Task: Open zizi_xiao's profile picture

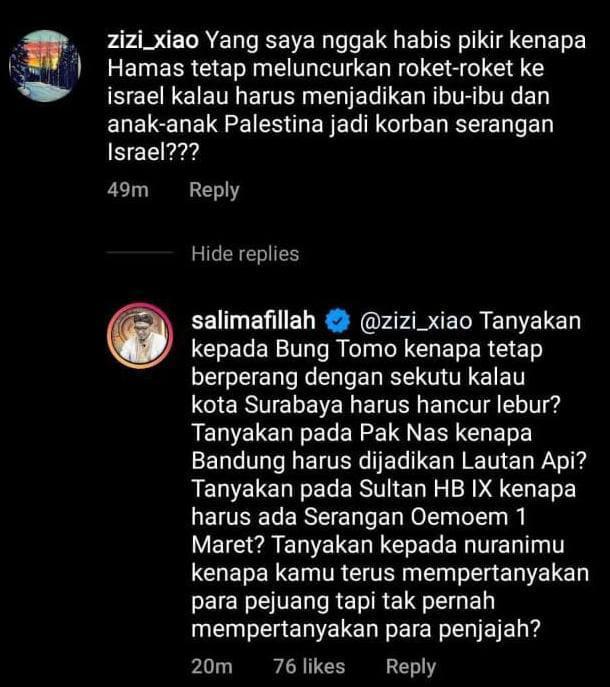Action: coord(45,66)
